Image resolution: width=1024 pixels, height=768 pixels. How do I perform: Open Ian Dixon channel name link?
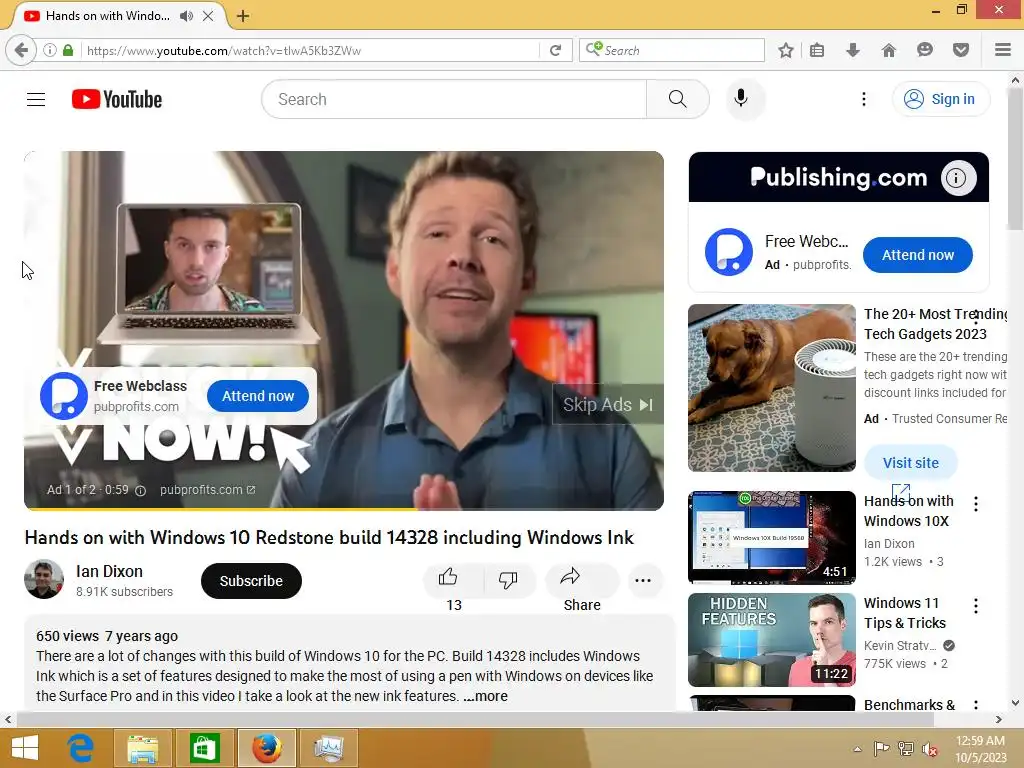coord(109,571)
